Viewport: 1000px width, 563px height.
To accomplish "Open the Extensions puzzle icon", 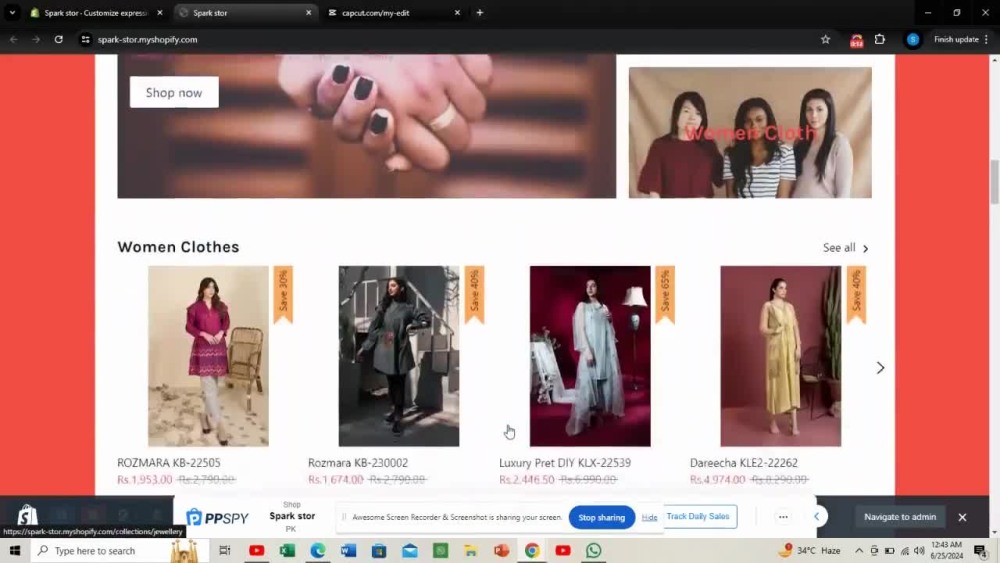I will click(880, 40).
